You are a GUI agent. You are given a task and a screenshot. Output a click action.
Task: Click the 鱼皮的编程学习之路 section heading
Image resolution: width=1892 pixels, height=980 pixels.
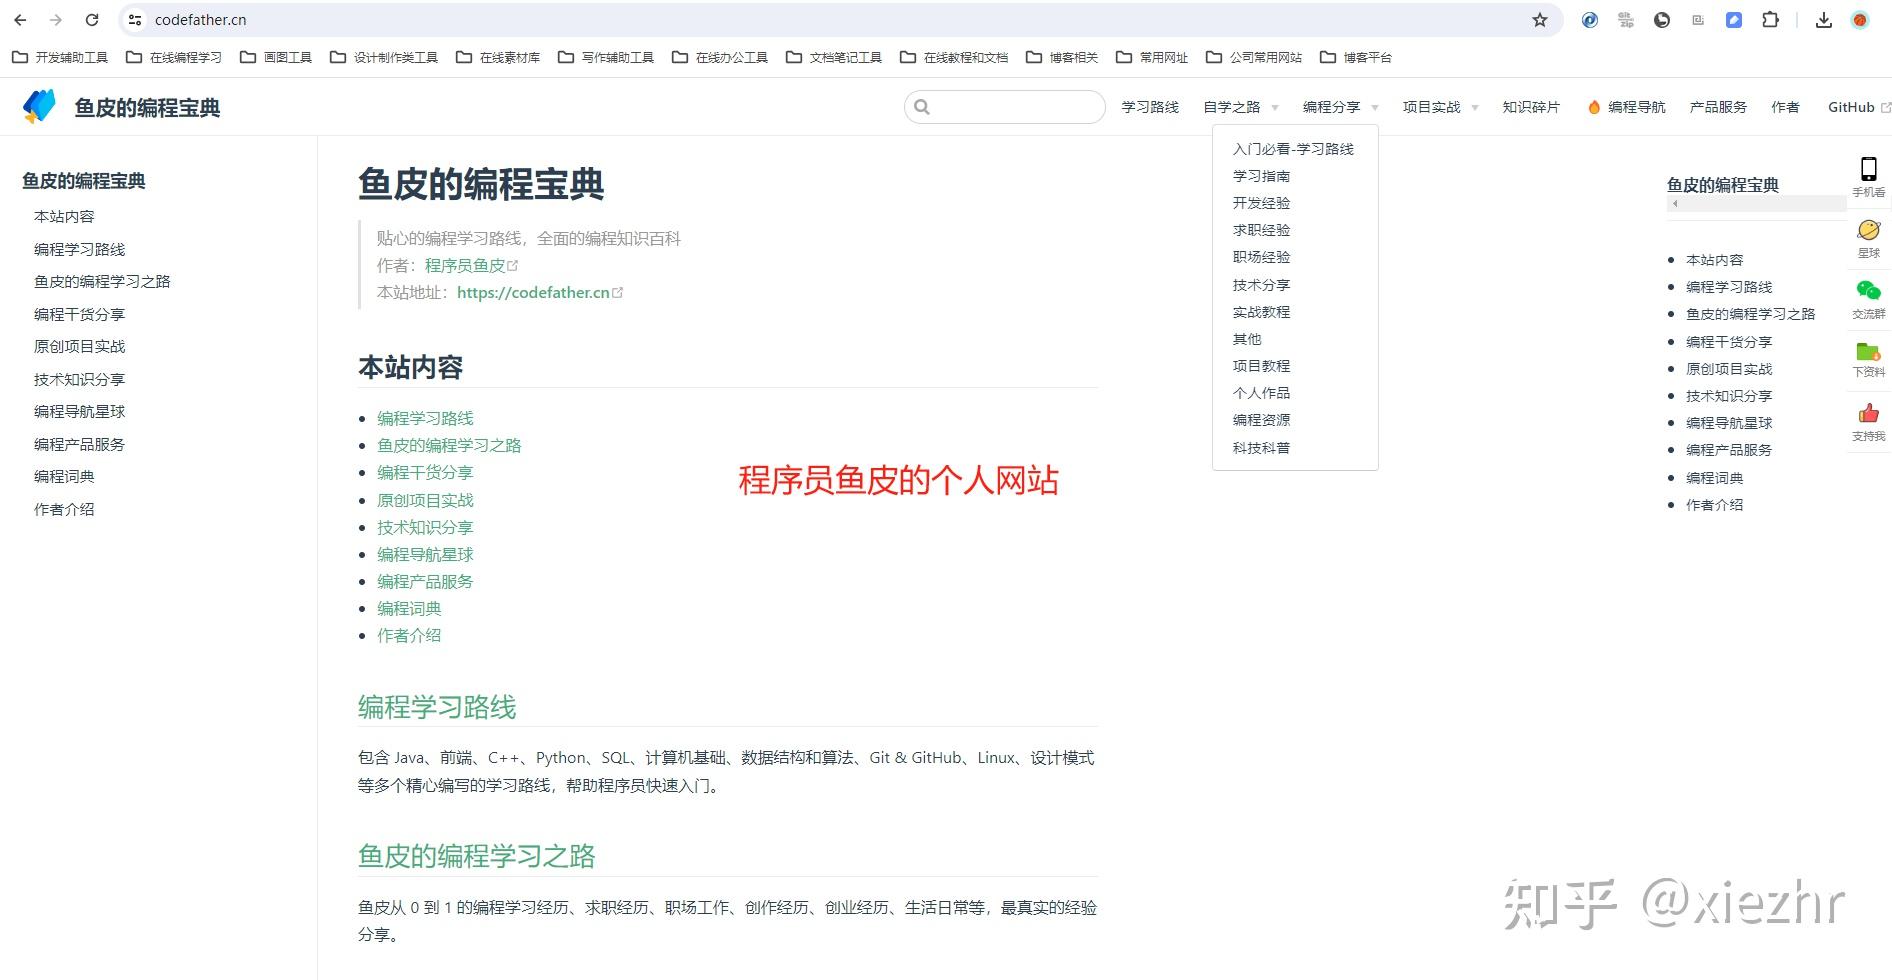[x=476, y=856]
